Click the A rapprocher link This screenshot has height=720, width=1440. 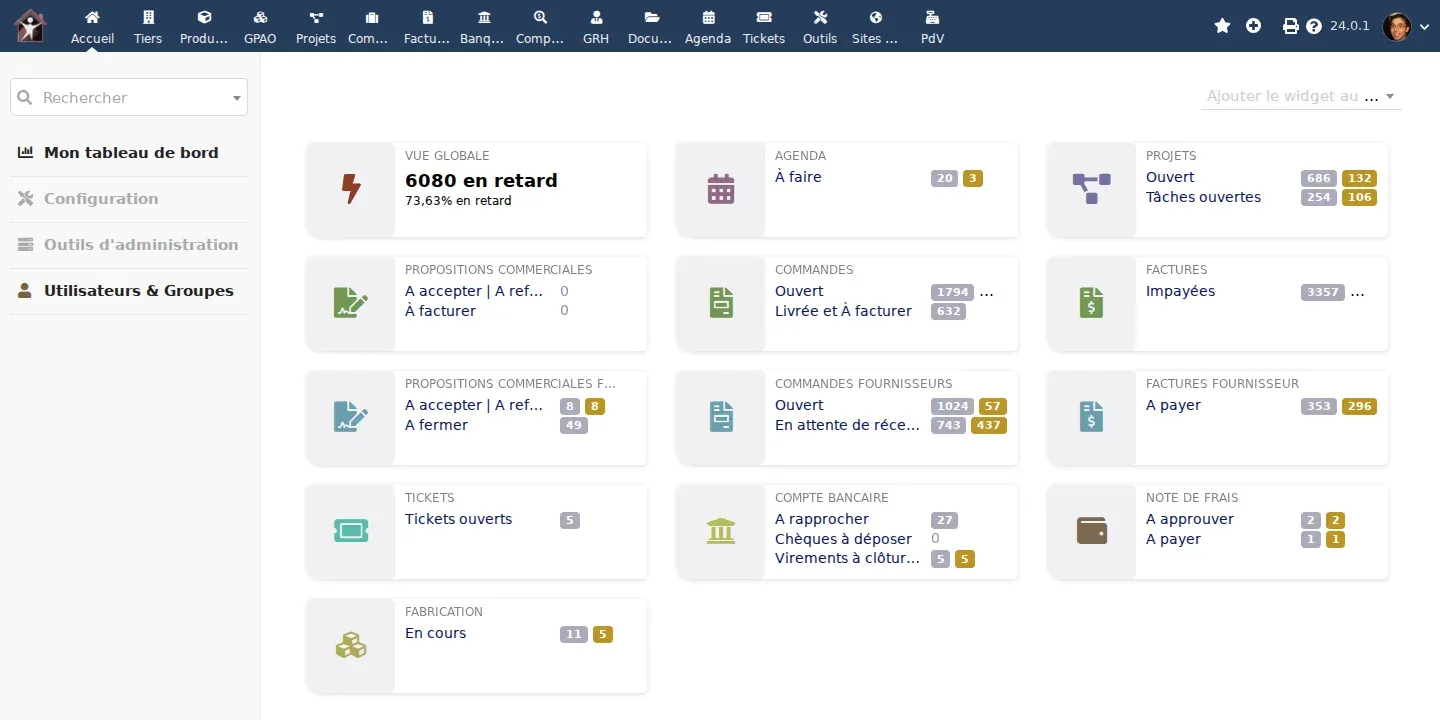(822, 519)
